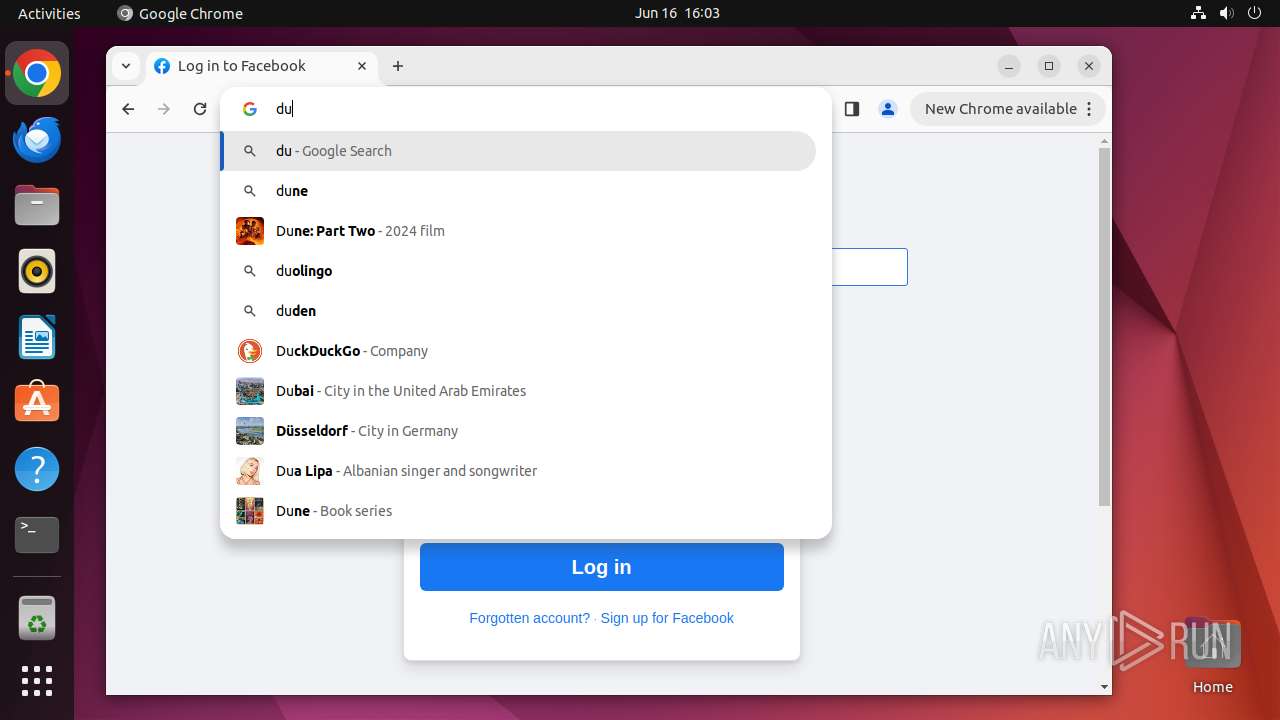
Task: Switch to the Log in to Facebook tab
Action: 262,66
